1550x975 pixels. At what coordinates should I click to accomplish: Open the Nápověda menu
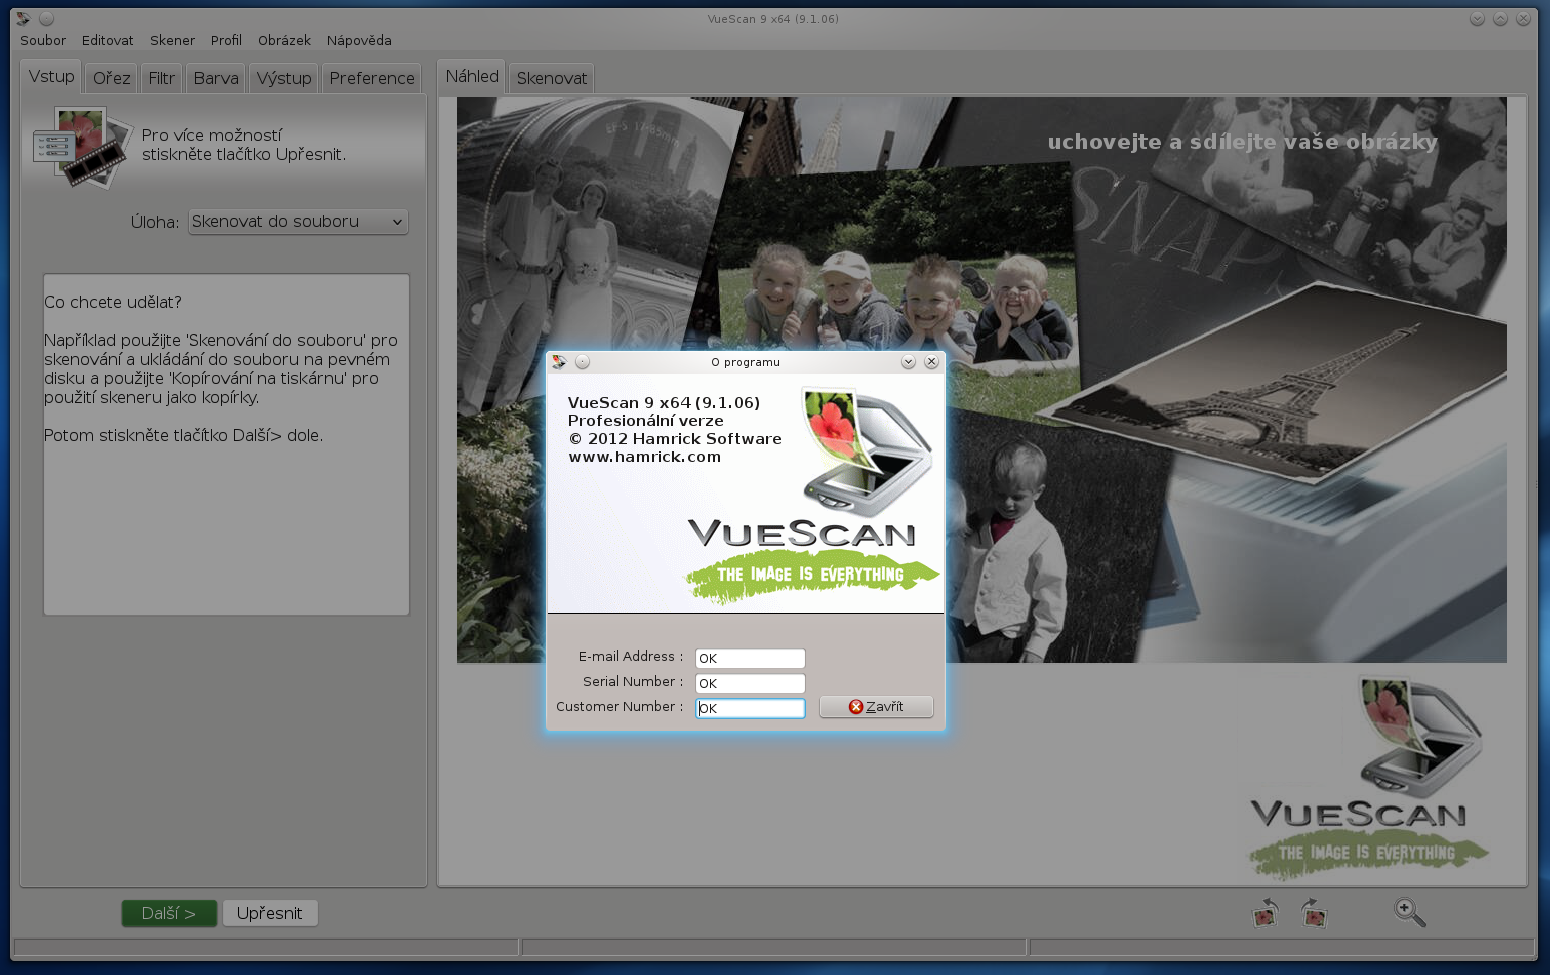(x=359, y=41)
